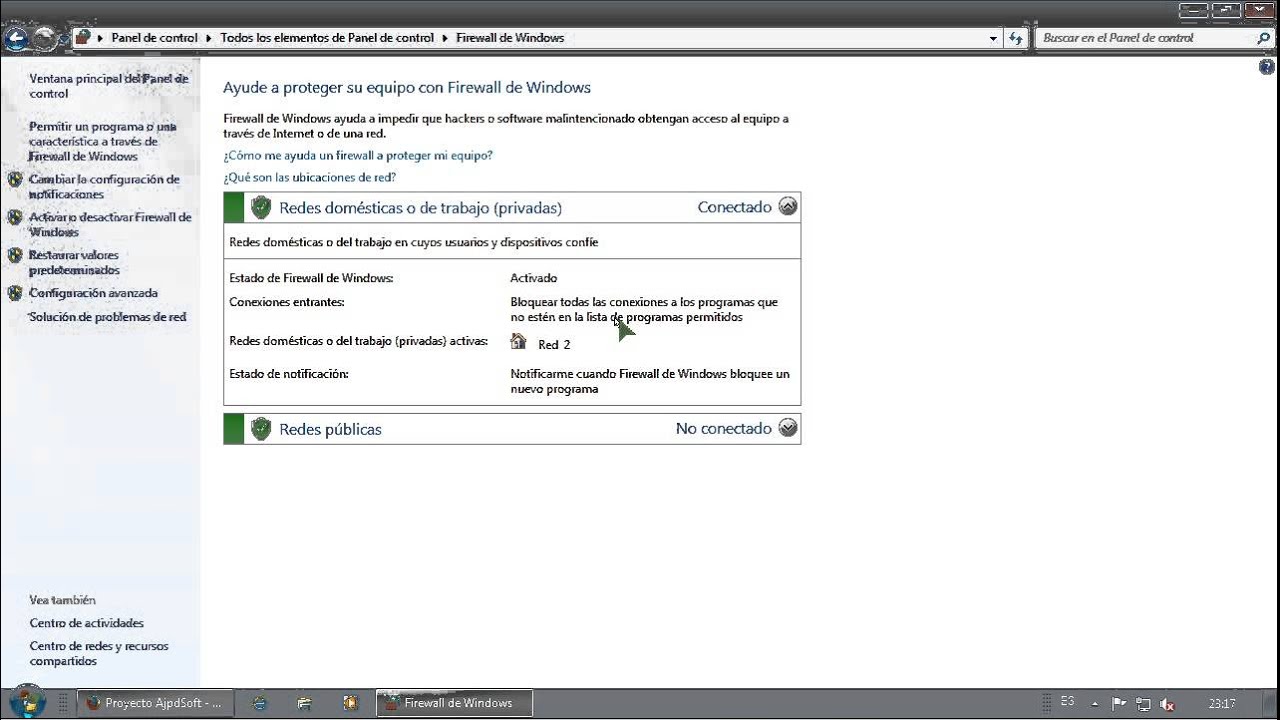Collapse the Redes domésticas o de trabajo section
The height and width of the screenshot is (720, 1280).
tap(788, 207)
